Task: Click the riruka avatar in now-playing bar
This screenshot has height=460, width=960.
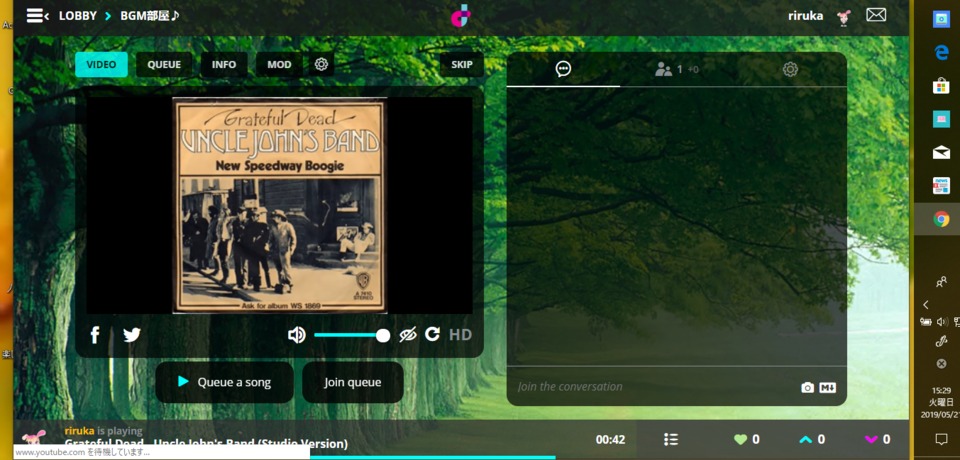Action: [x=34, y=437]
